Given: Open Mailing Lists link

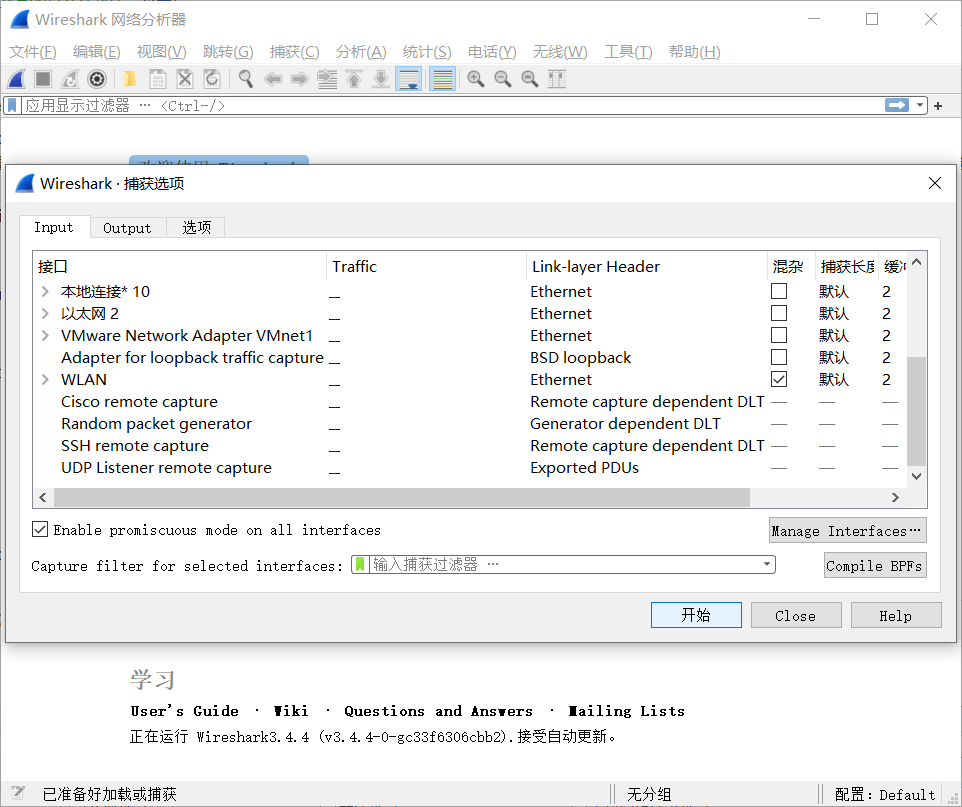Looking at the screenshot, I should (x=626, y=711).
